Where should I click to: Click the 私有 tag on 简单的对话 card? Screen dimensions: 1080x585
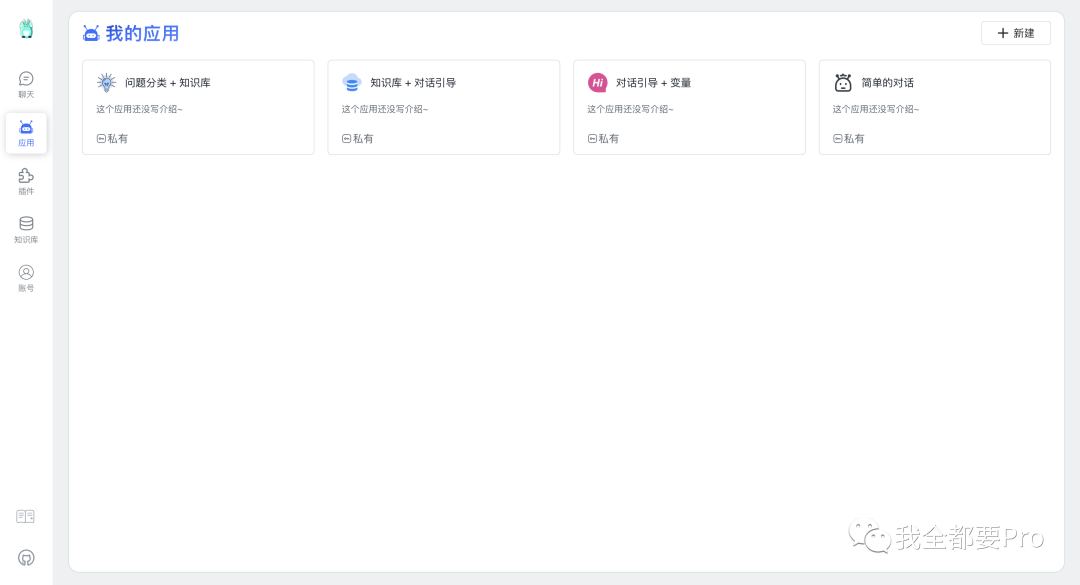click(x=849, y=138)
